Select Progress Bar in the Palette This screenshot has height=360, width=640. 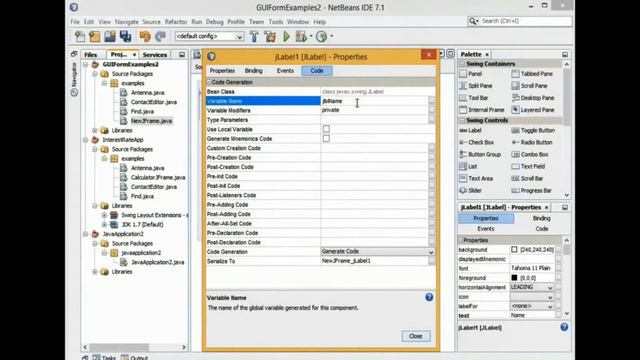click(x=531, y=191)
